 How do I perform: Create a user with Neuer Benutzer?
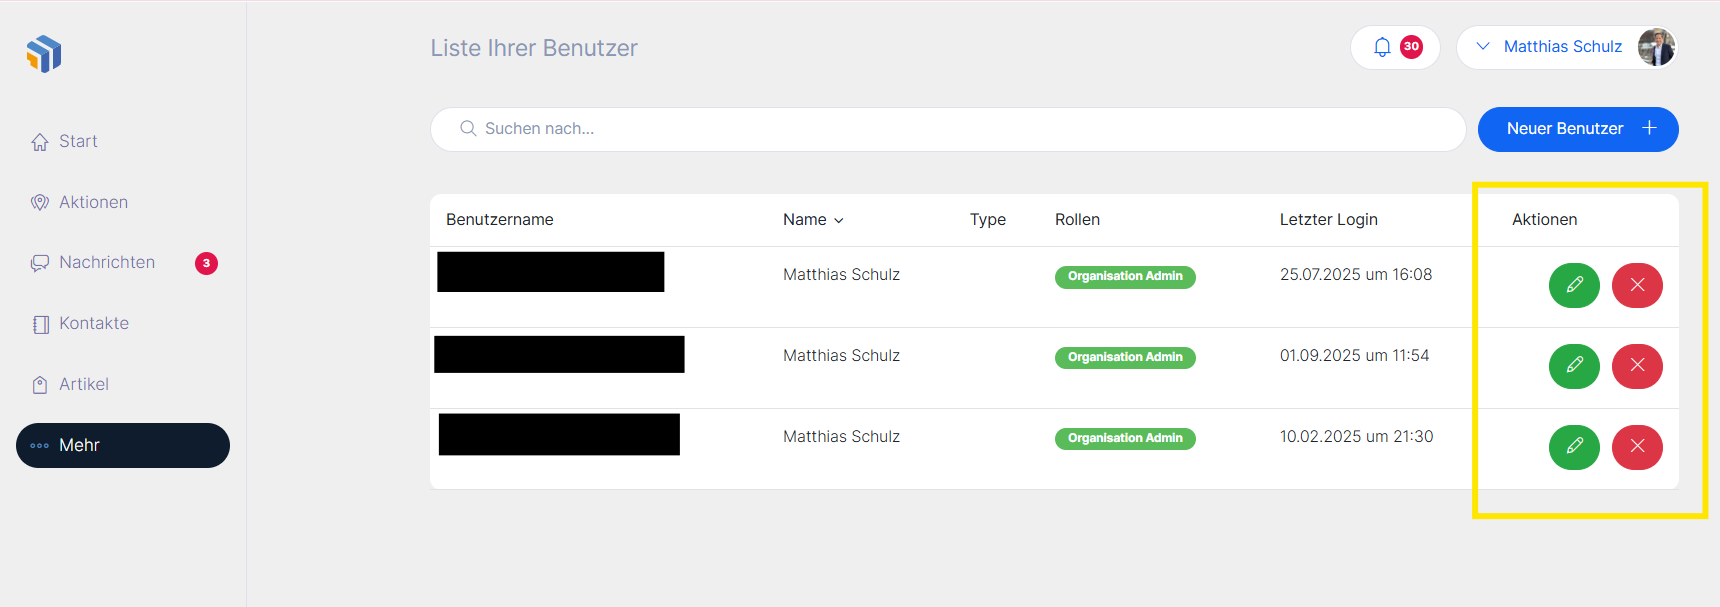[1577, 129]
